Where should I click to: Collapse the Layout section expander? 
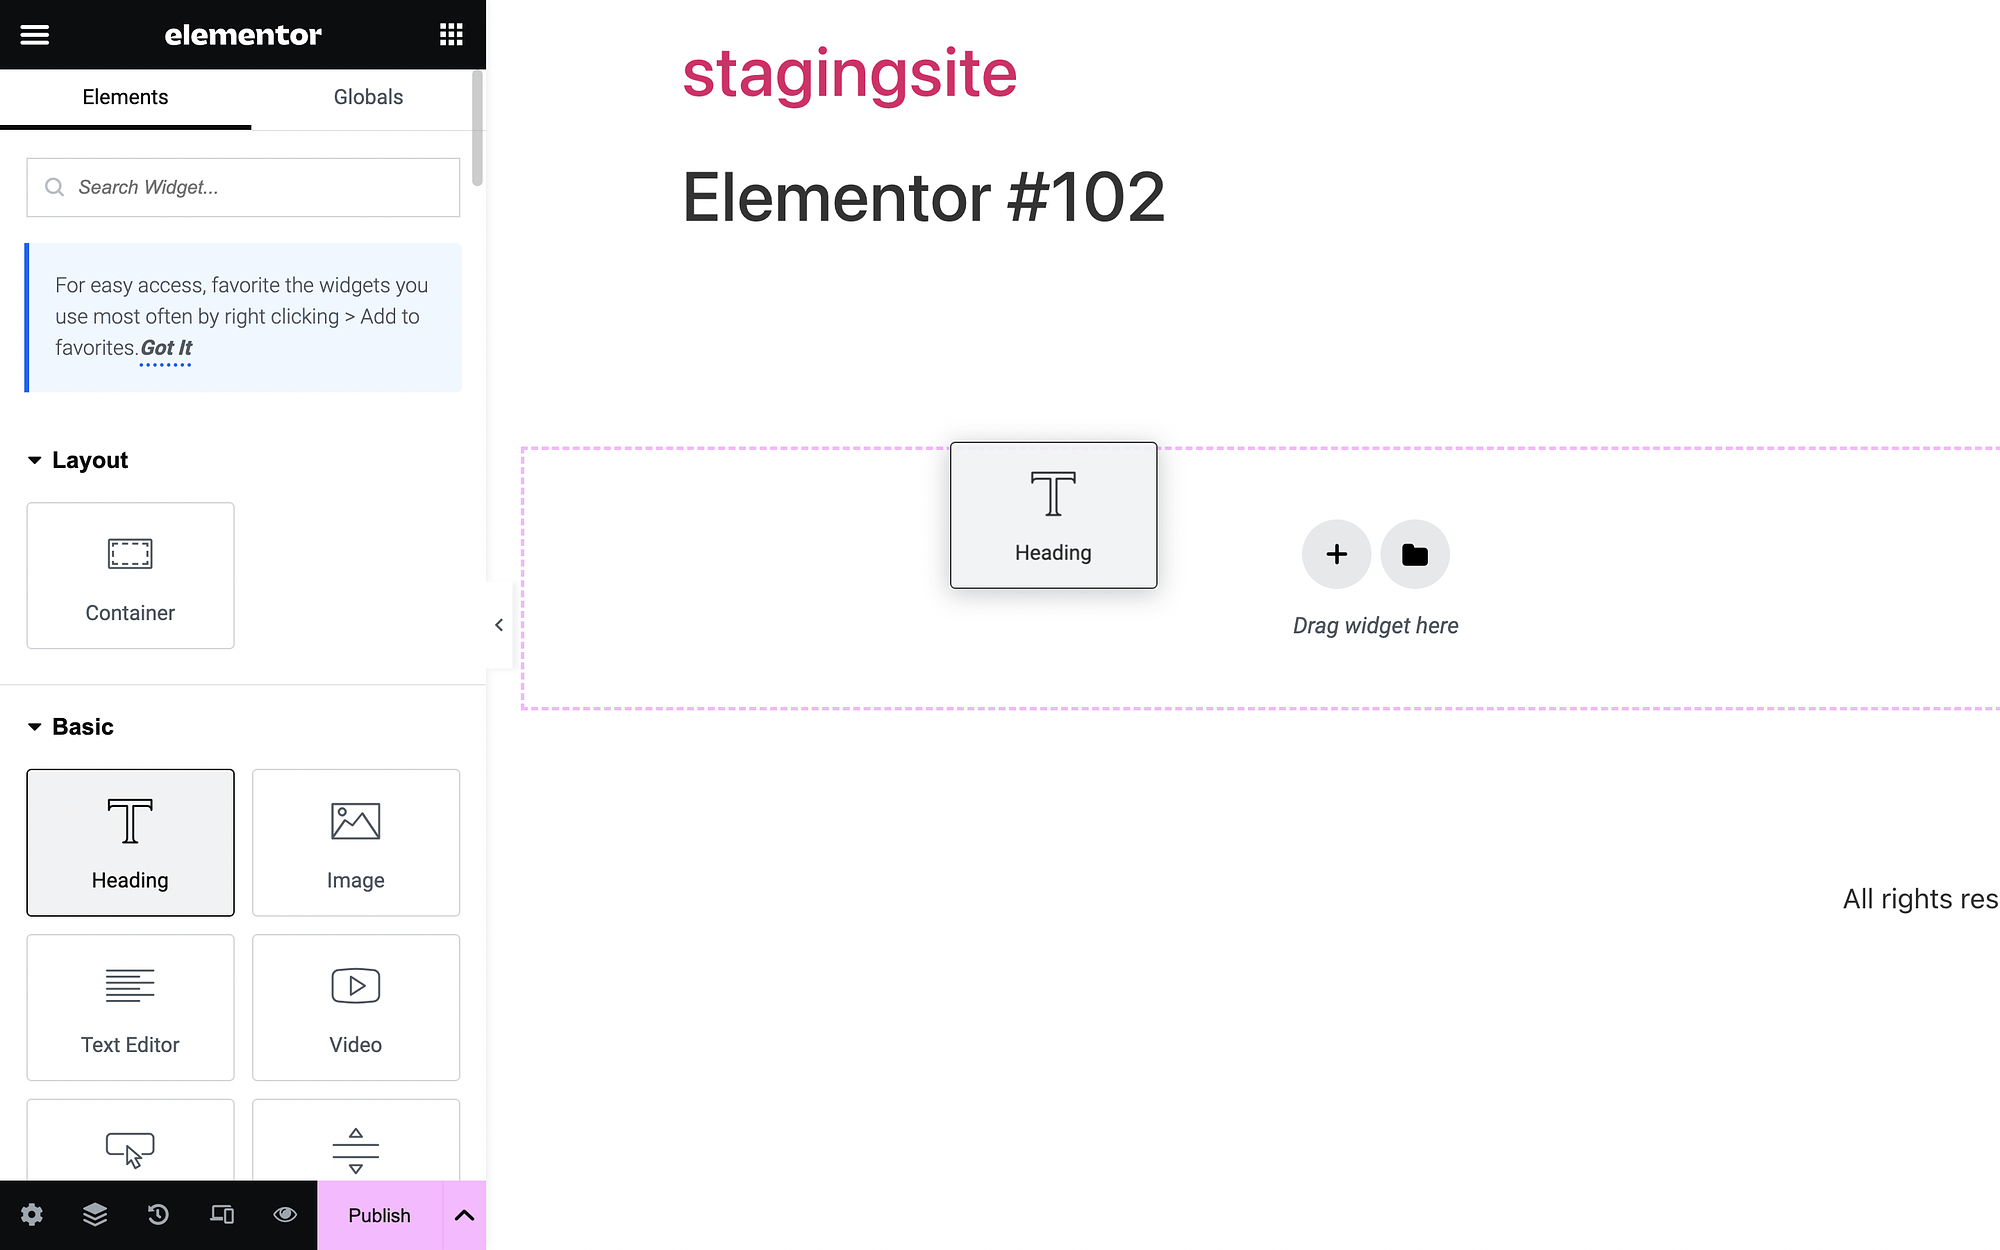tap(35, 459)
